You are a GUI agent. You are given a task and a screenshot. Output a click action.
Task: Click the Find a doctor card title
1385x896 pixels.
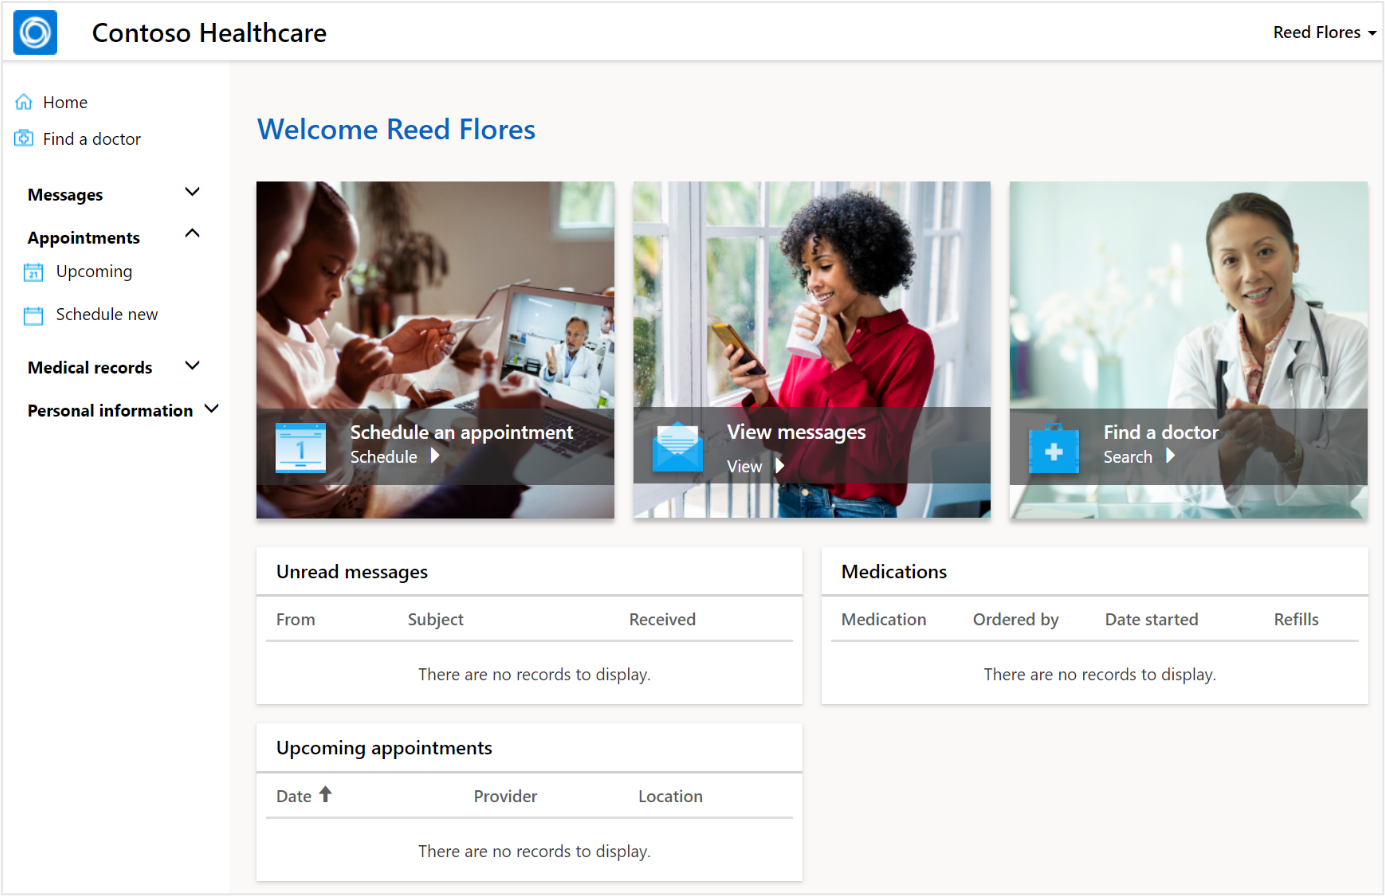1161,432
